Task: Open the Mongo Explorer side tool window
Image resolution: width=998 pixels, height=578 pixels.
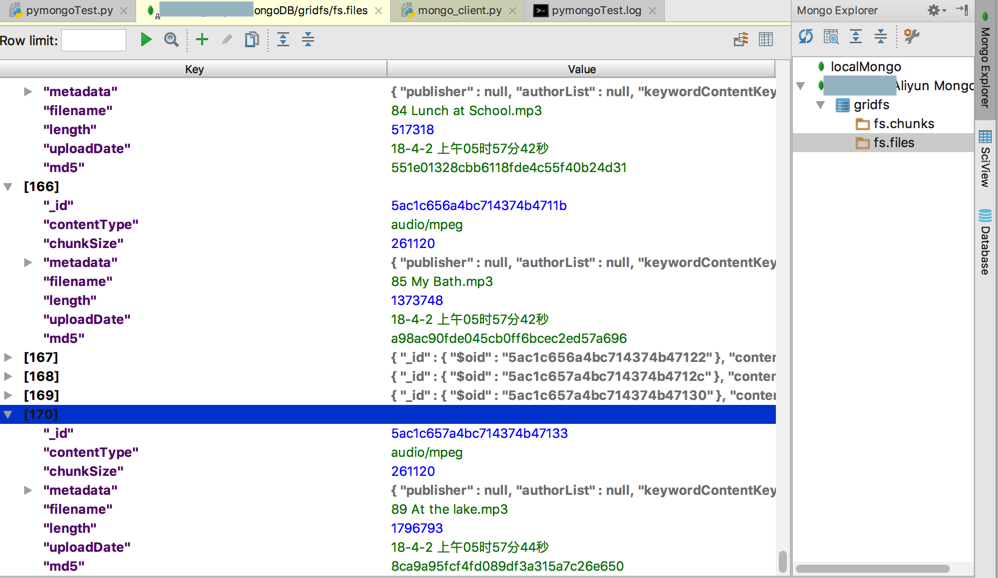Action: [x=985, y=60]
